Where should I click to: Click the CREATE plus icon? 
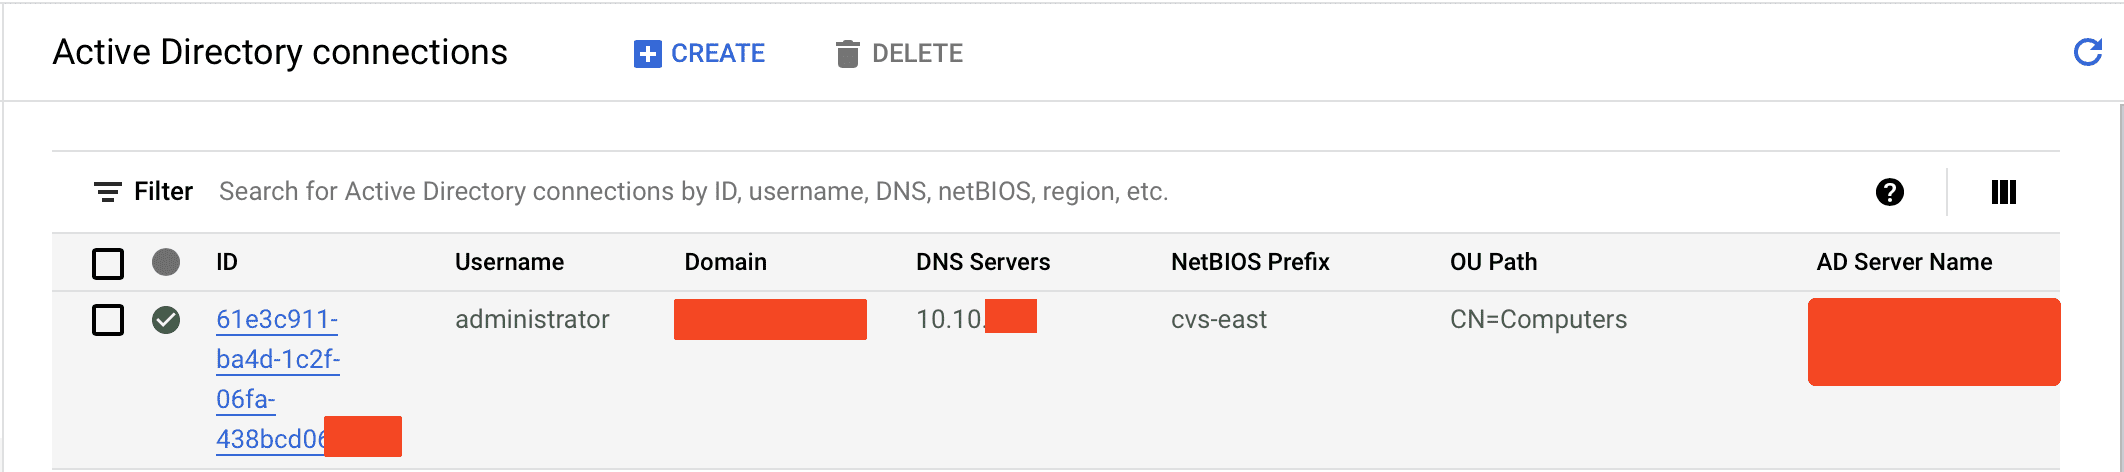point(647,54)
